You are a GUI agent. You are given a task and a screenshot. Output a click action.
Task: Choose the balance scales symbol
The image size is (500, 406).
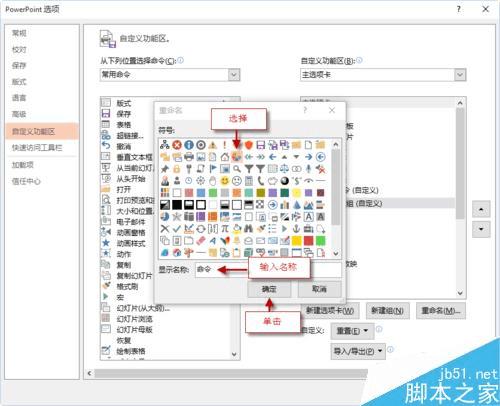click(x=284, y=169)
